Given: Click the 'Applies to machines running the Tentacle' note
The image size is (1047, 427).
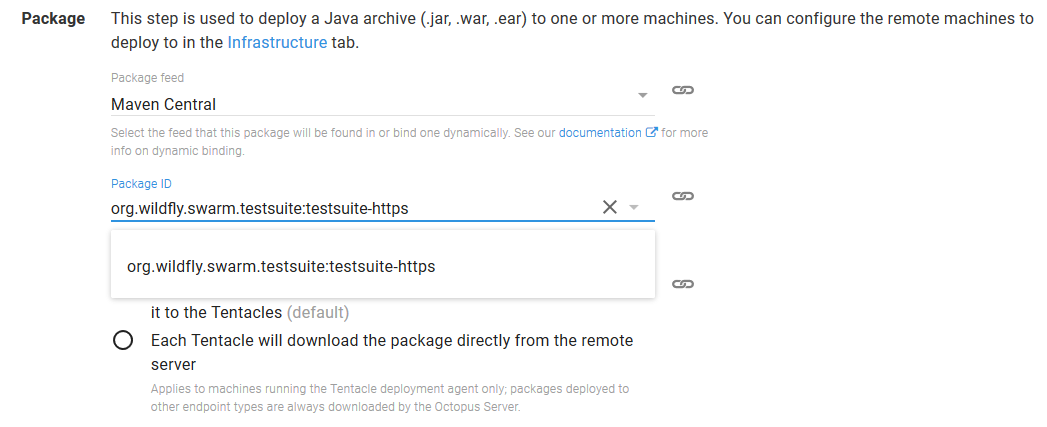Looking at the screenshot, I should pyautogui.click(x=390, y=397).
